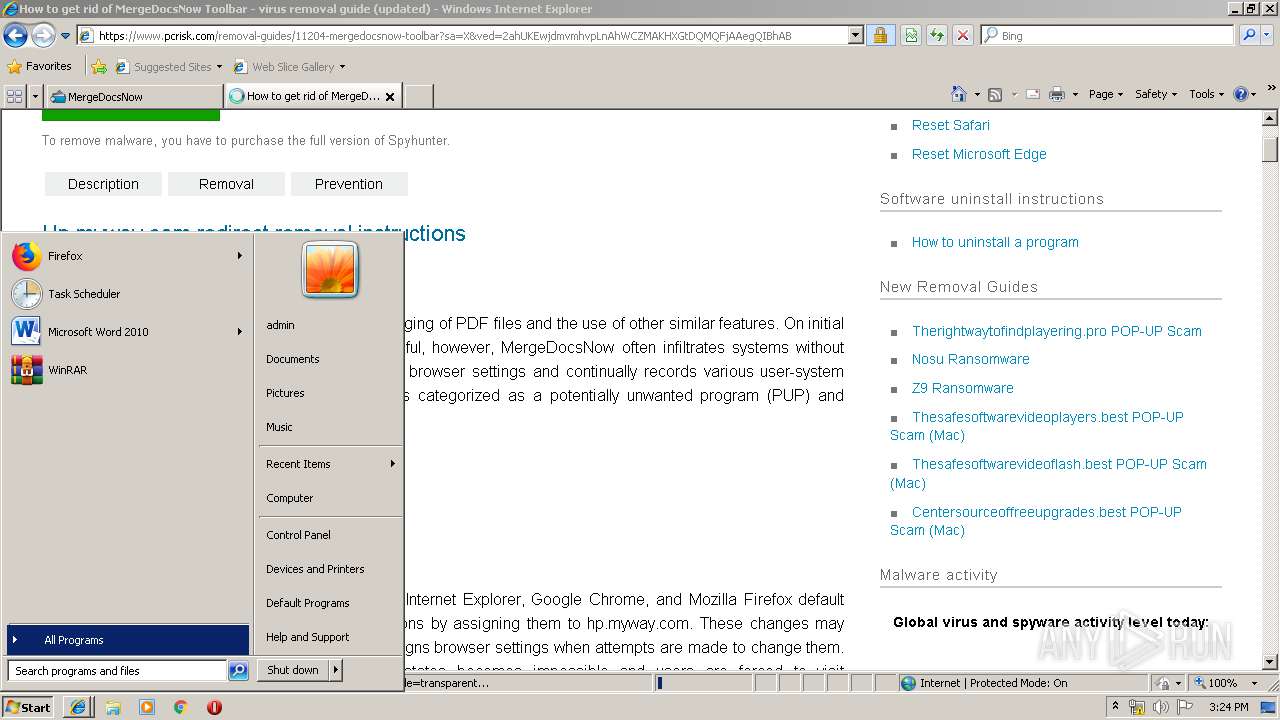Expand the Print options dropdown arrow
The image size is (1280, 720).
pyautogui.click(x=1075, y=94)
